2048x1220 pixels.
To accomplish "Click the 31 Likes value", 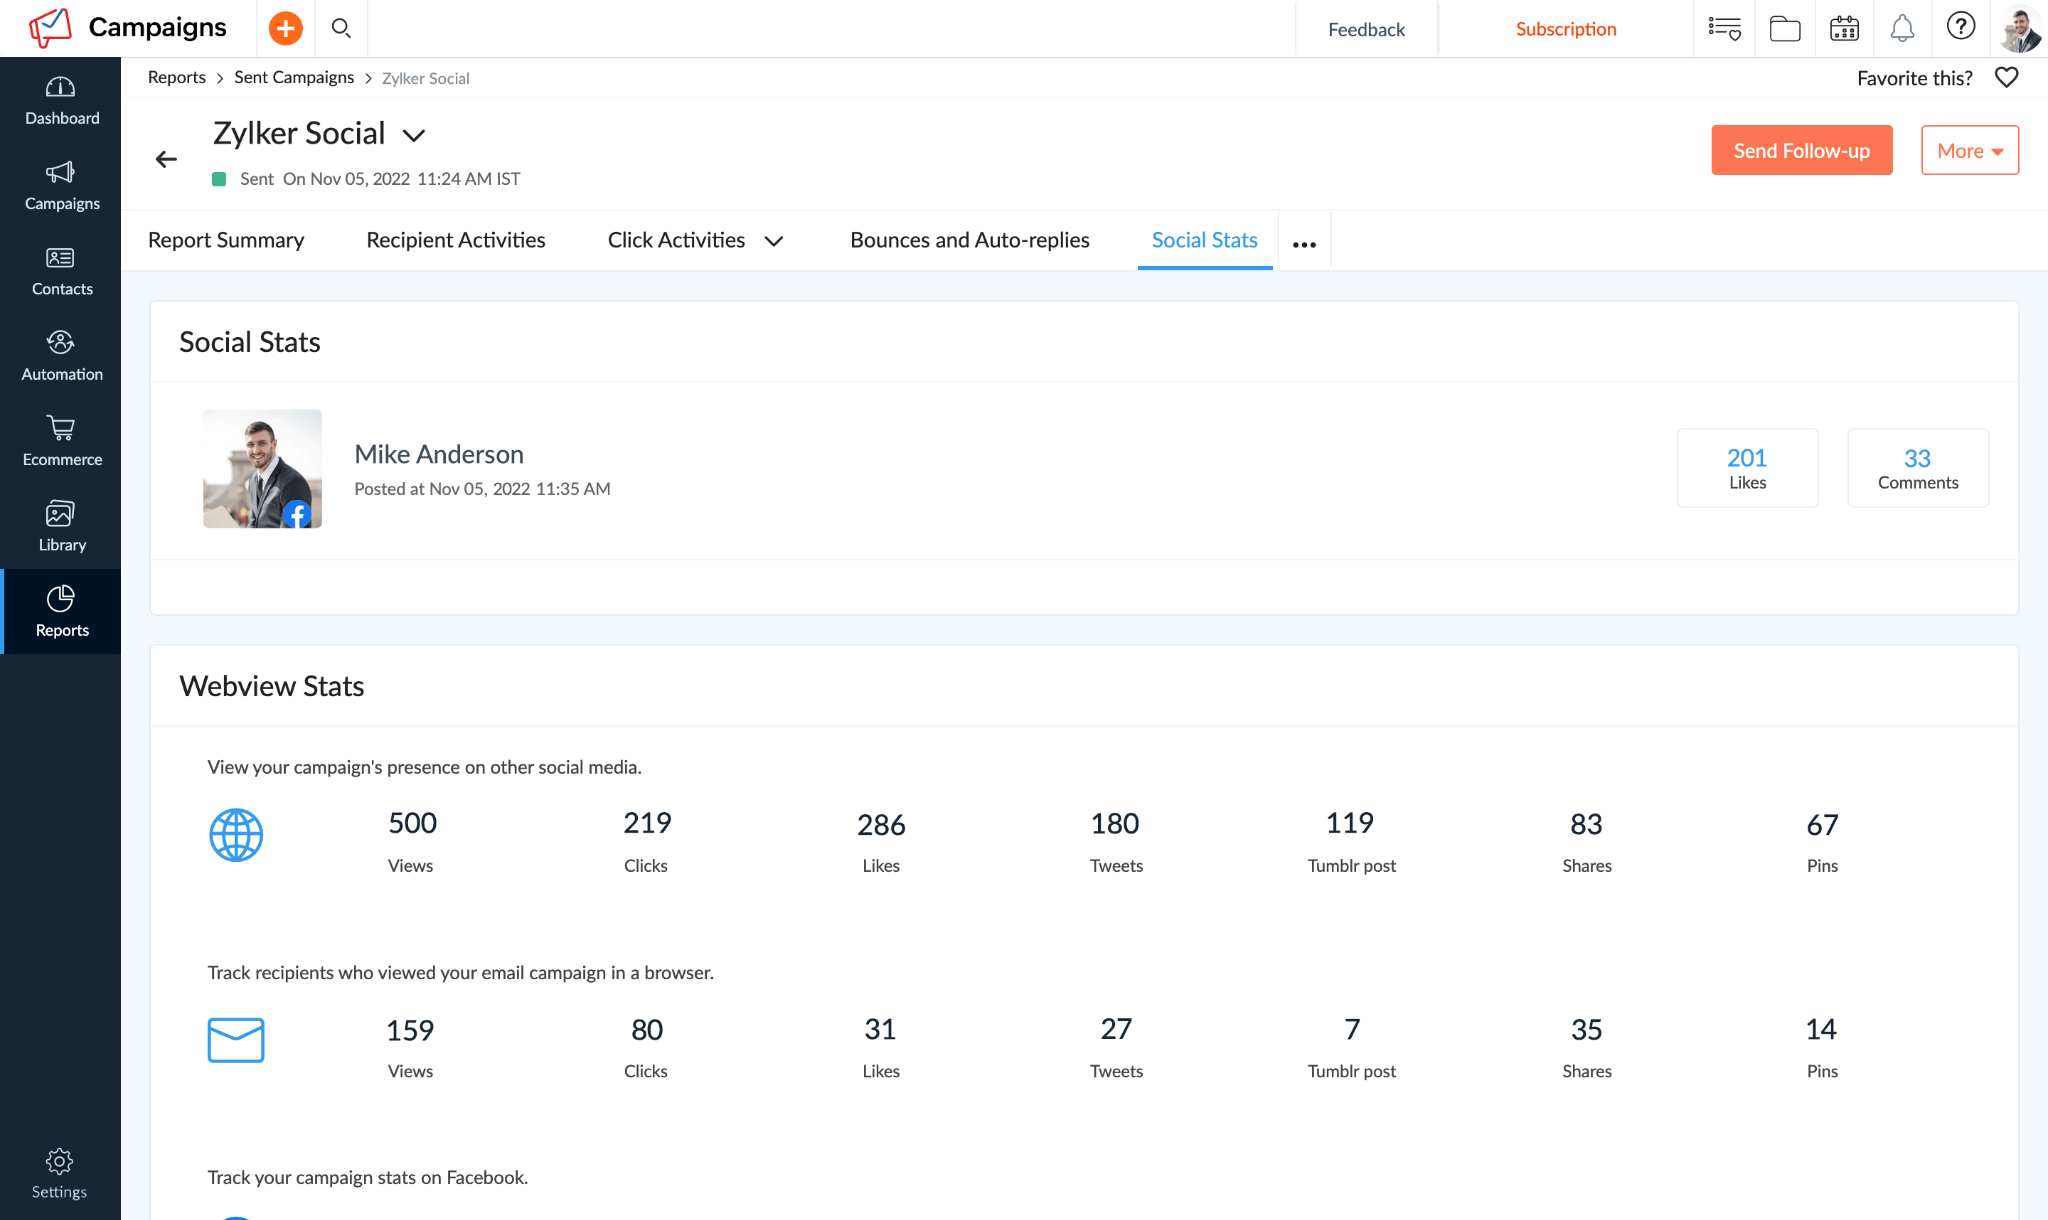I will pos(880,1029).
